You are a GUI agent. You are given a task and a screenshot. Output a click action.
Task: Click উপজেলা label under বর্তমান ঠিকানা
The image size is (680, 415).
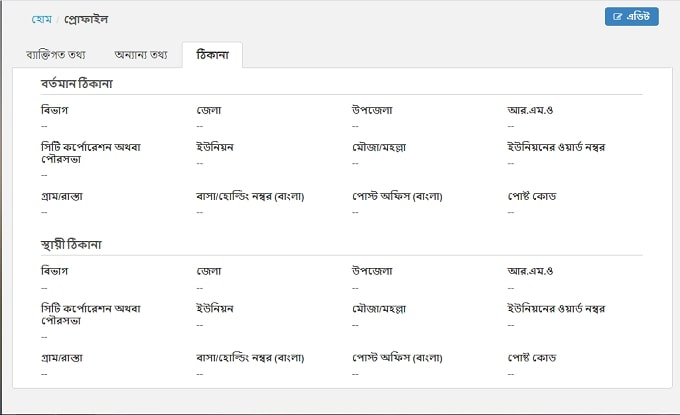coord(372,110)
